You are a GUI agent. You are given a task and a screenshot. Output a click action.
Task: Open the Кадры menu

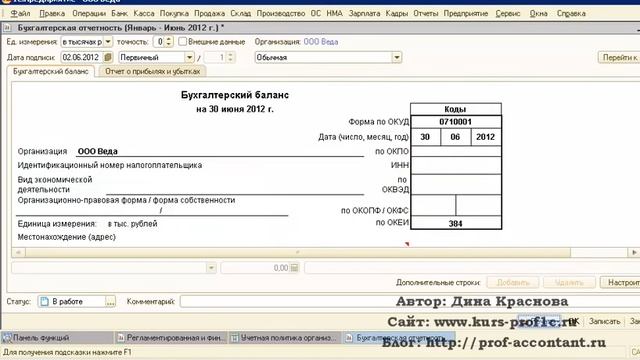(396, 13)
